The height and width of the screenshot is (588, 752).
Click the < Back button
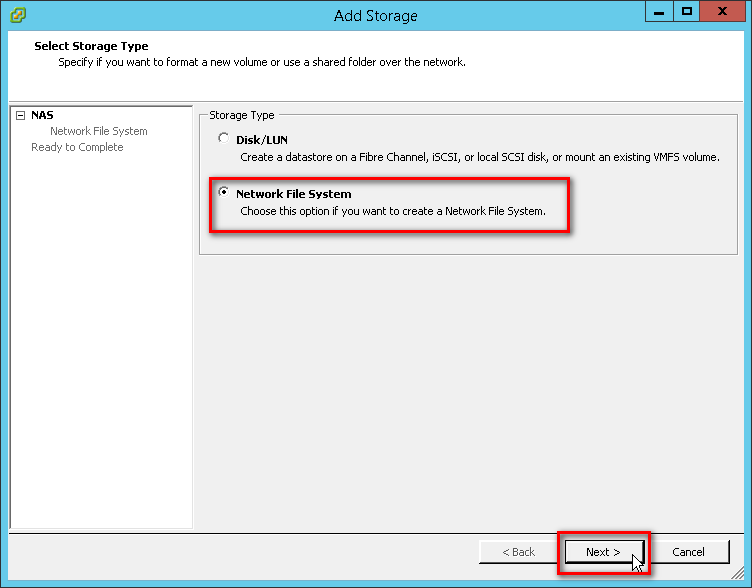[x=518, y=552]
